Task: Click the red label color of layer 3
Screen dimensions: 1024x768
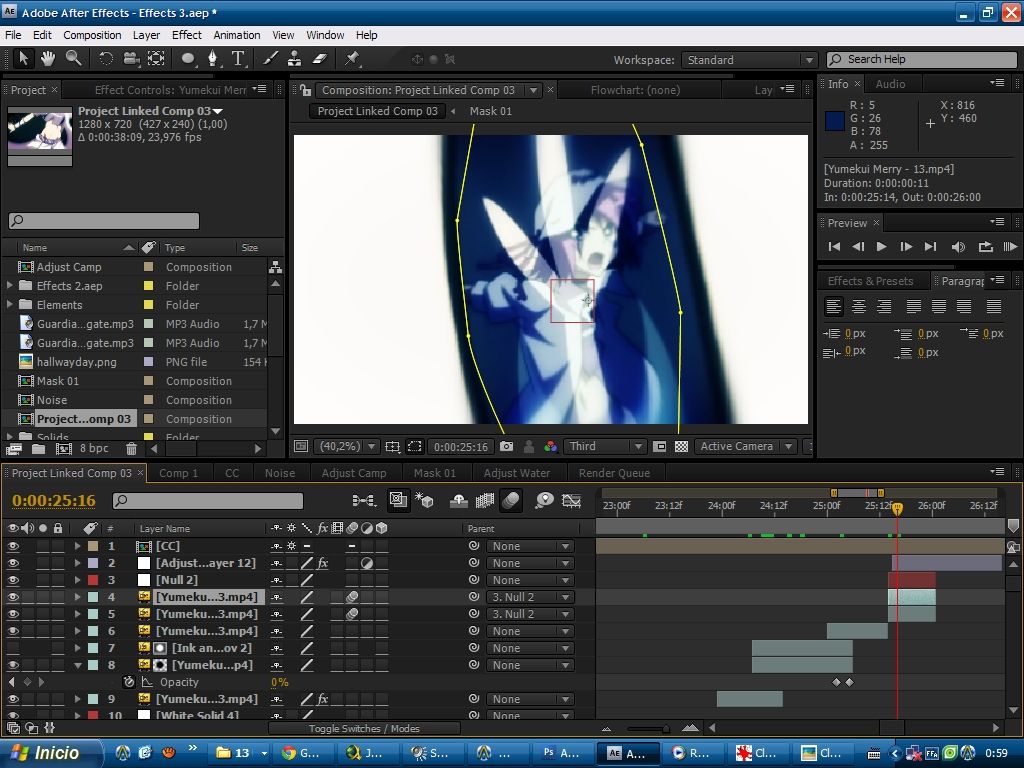Action: pos(93,580)
